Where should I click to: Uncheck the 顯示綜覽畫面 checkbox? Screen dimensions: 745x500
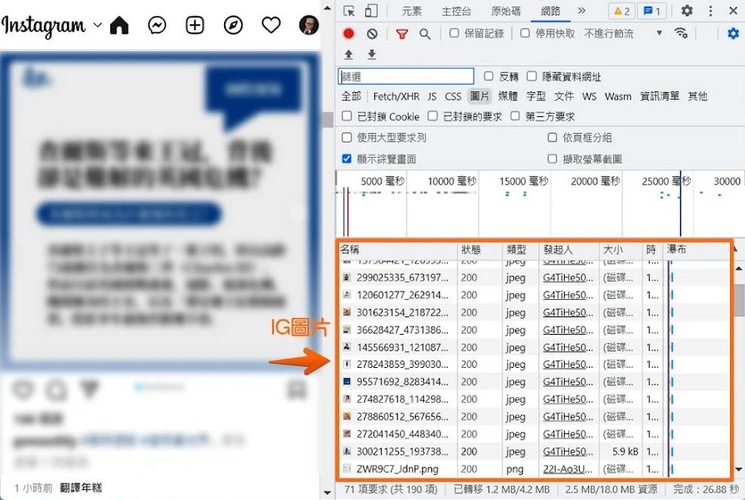pyautogui.click(x=347, y=159)
